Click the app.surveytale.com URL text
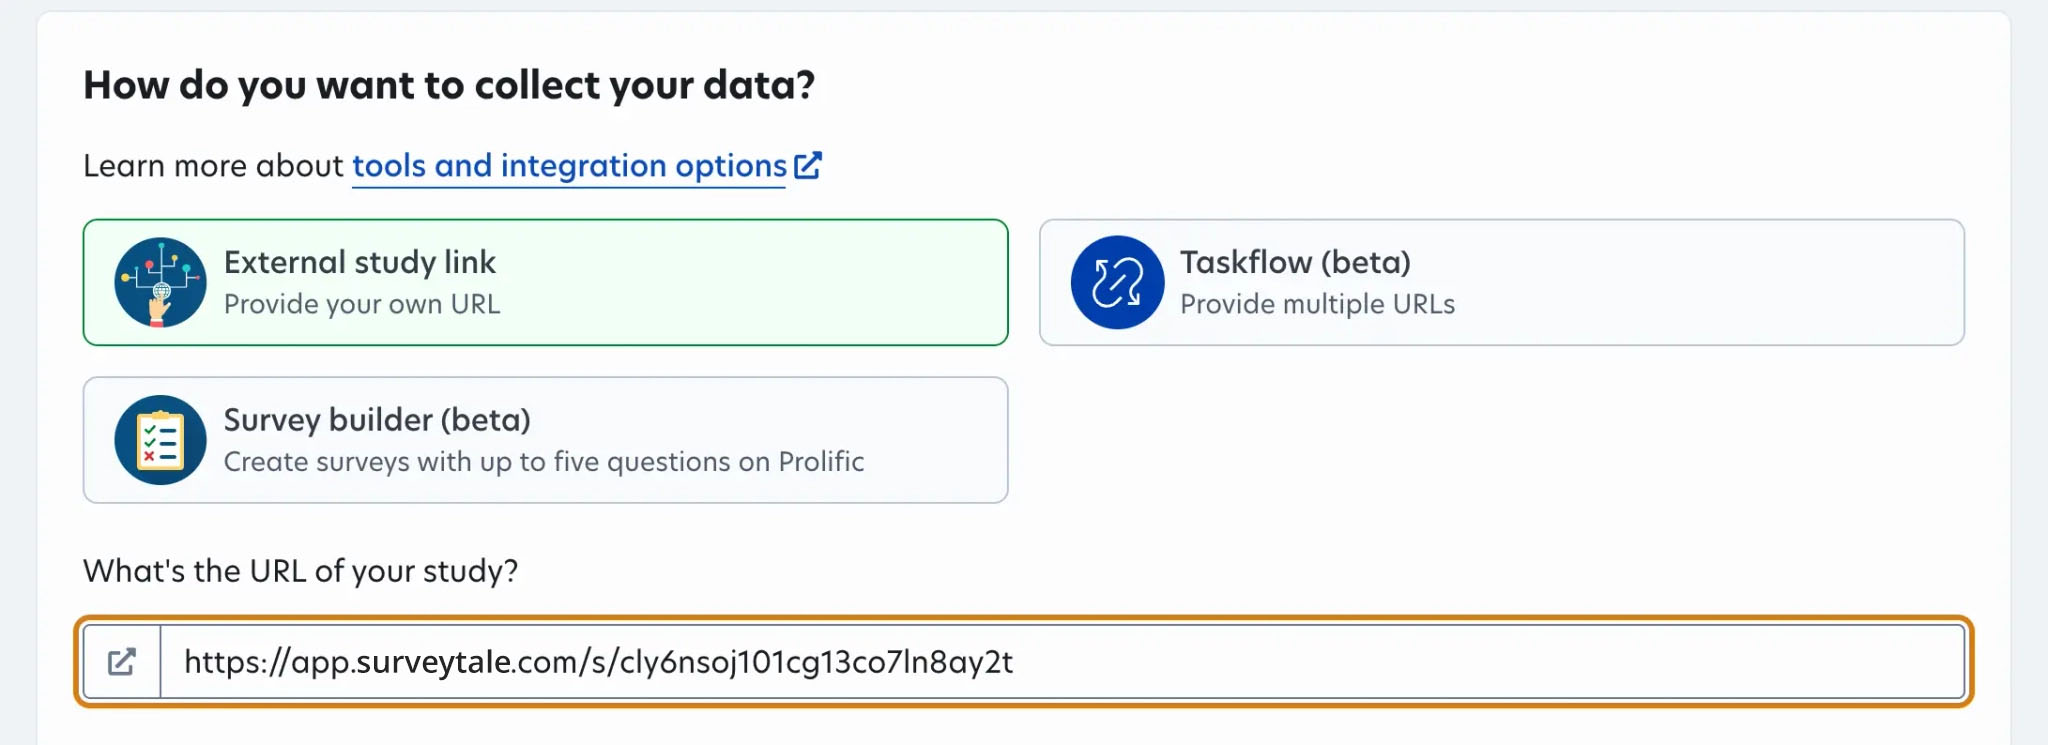Viewport: 2048px width, 745px height. [599, 662]
